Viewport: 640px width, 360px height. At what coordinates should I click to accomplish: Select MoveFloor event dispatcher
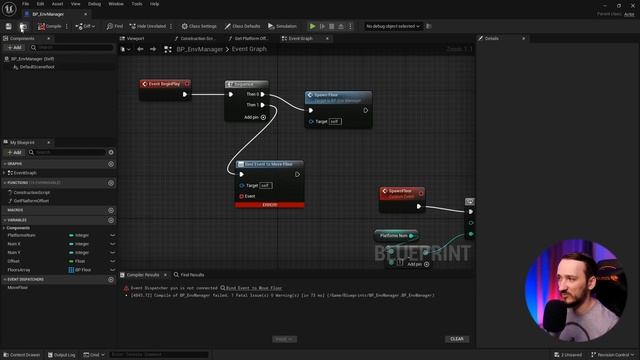(x=18, y=288)
